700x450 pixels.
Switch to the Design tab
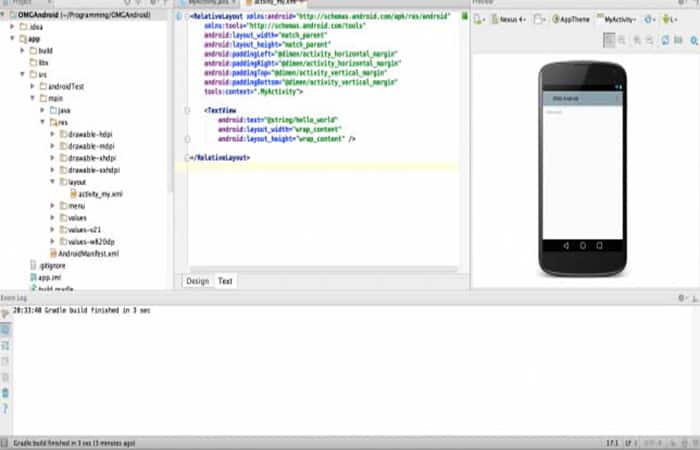[198, 281]
